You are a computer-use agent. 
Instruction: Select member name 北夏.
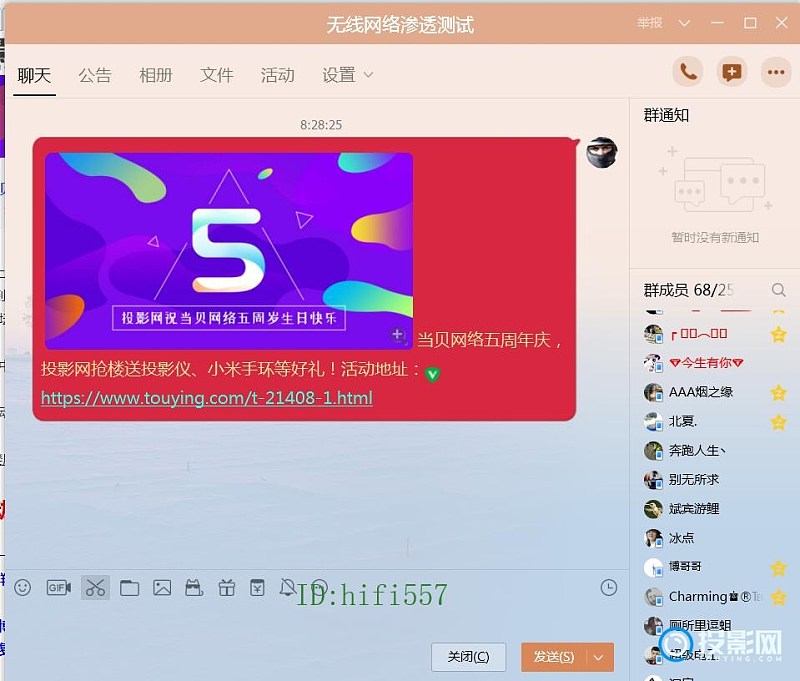point(683,421)
